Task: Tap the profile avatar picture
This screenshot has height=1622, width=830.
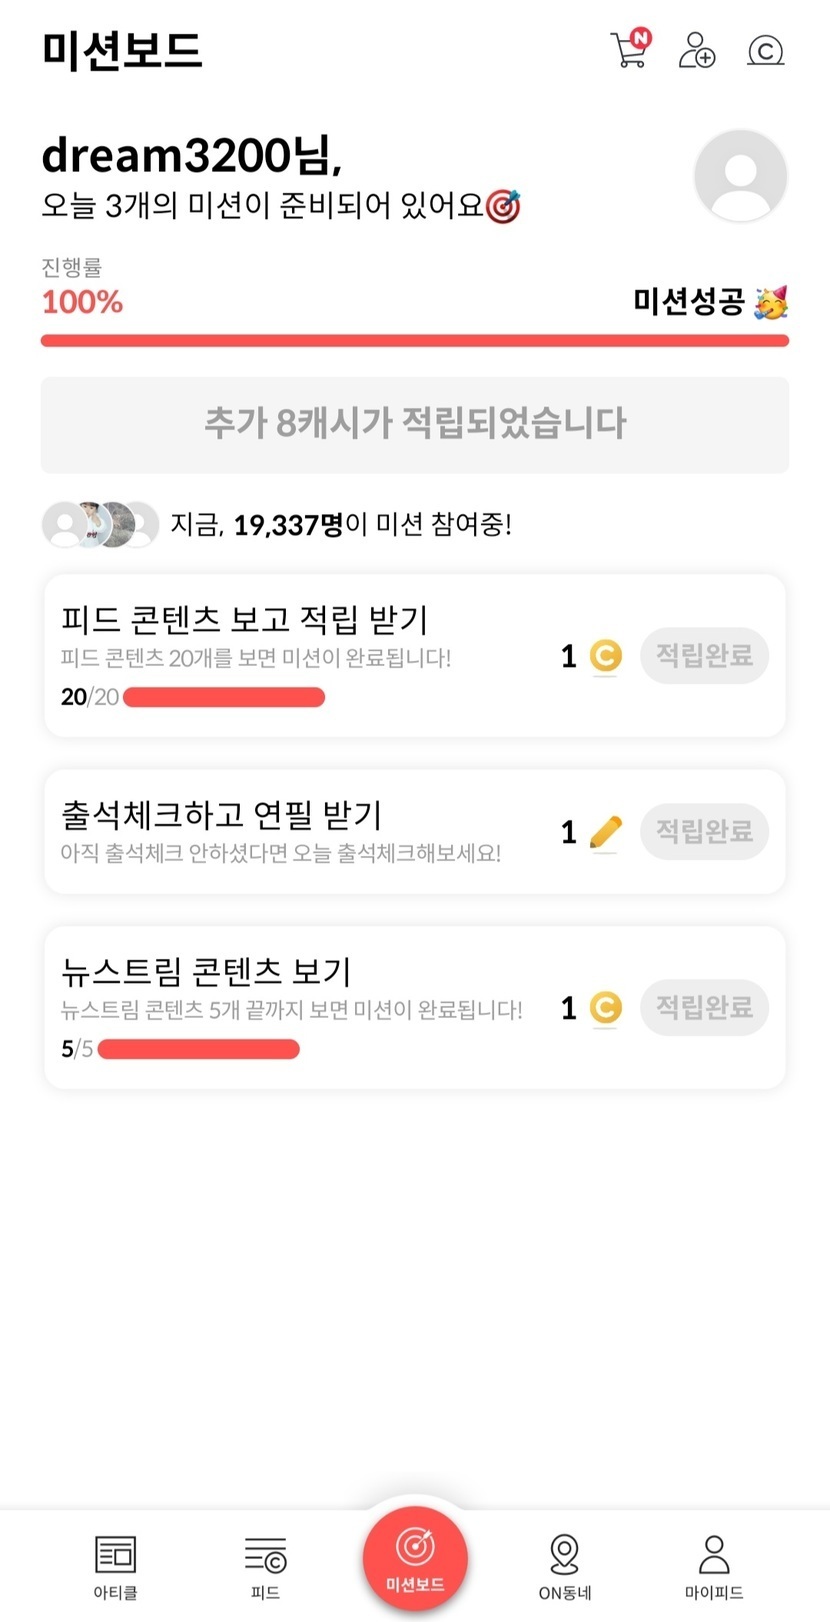Action: point(740,175)
